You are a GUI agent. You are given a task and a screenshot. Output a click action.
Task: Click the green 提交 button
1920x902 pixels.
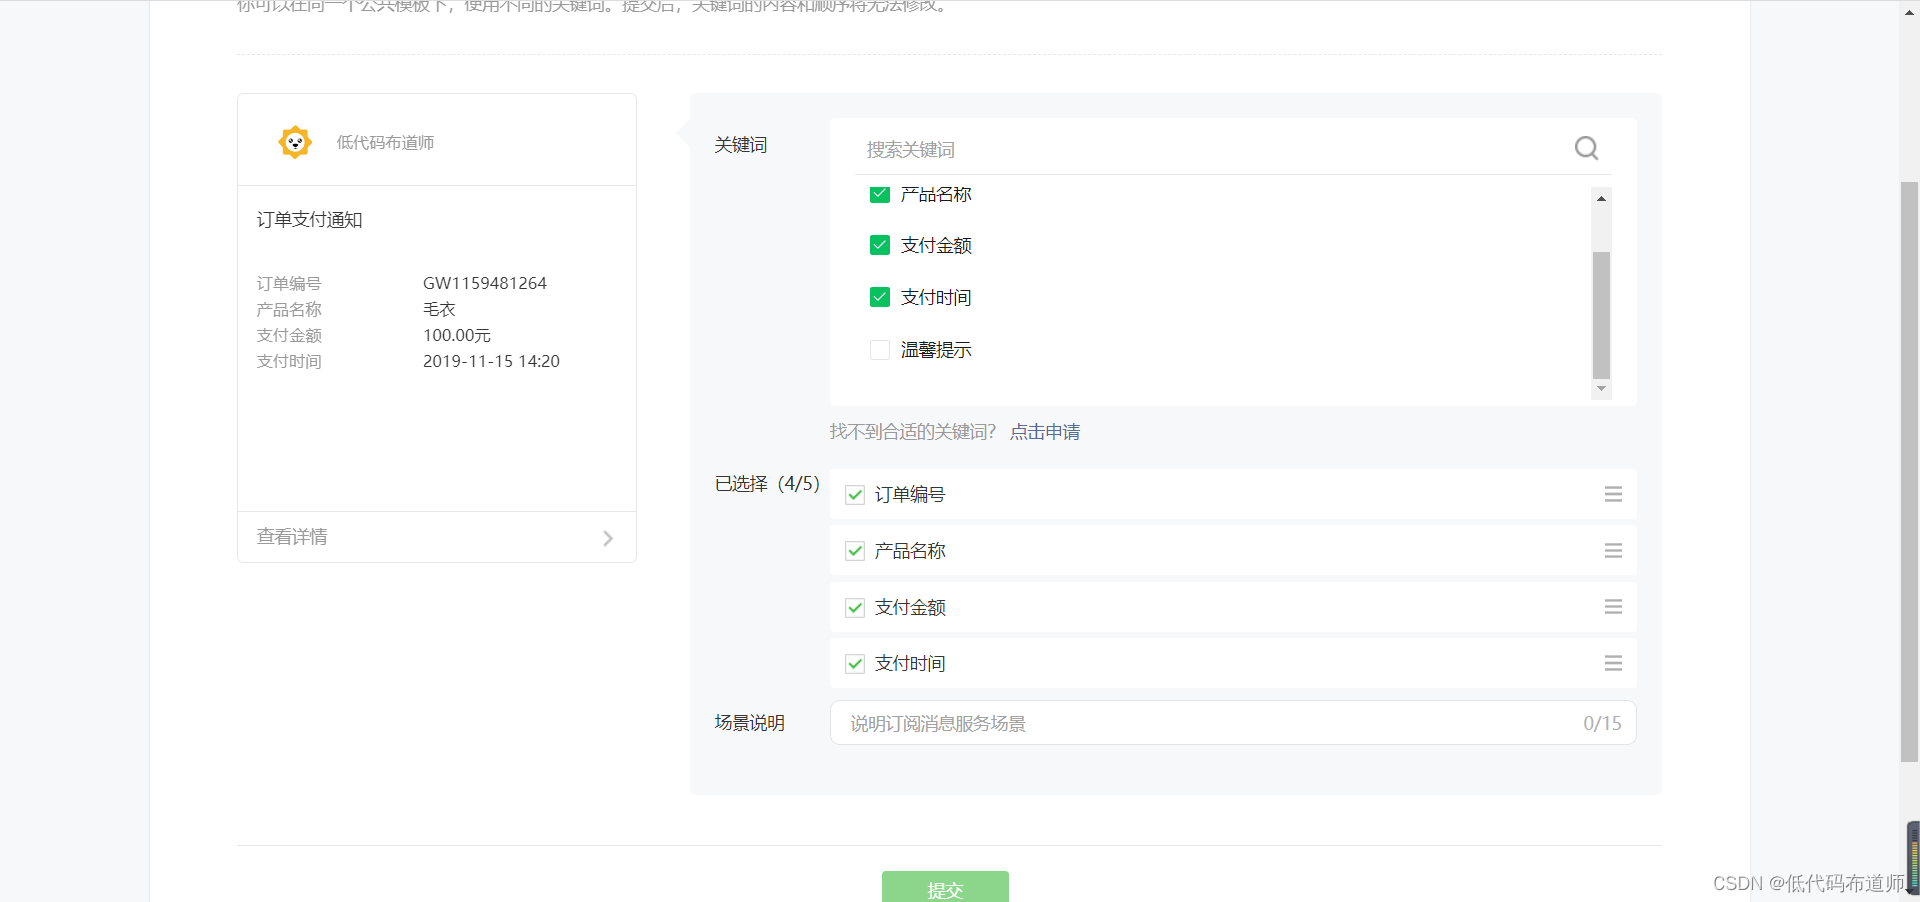[x=945, y=887]
